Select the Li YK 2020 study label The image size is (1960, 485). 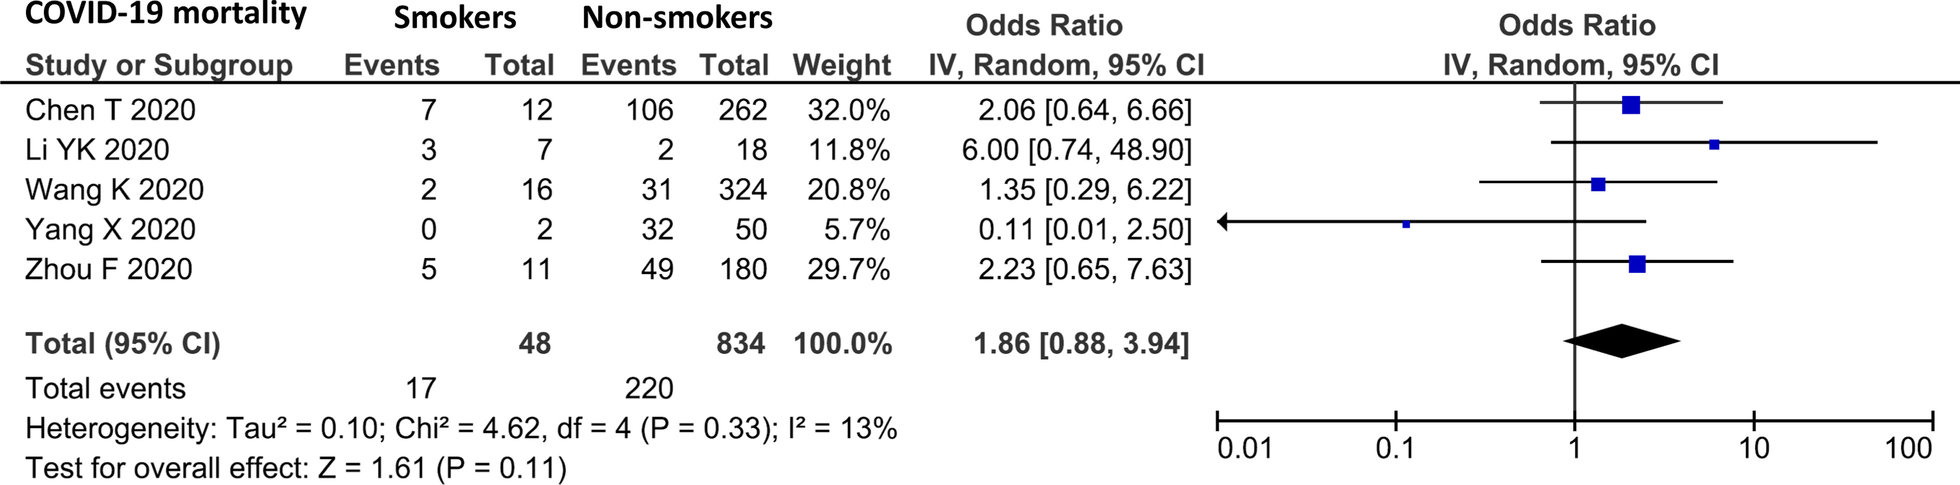[97, 150]
